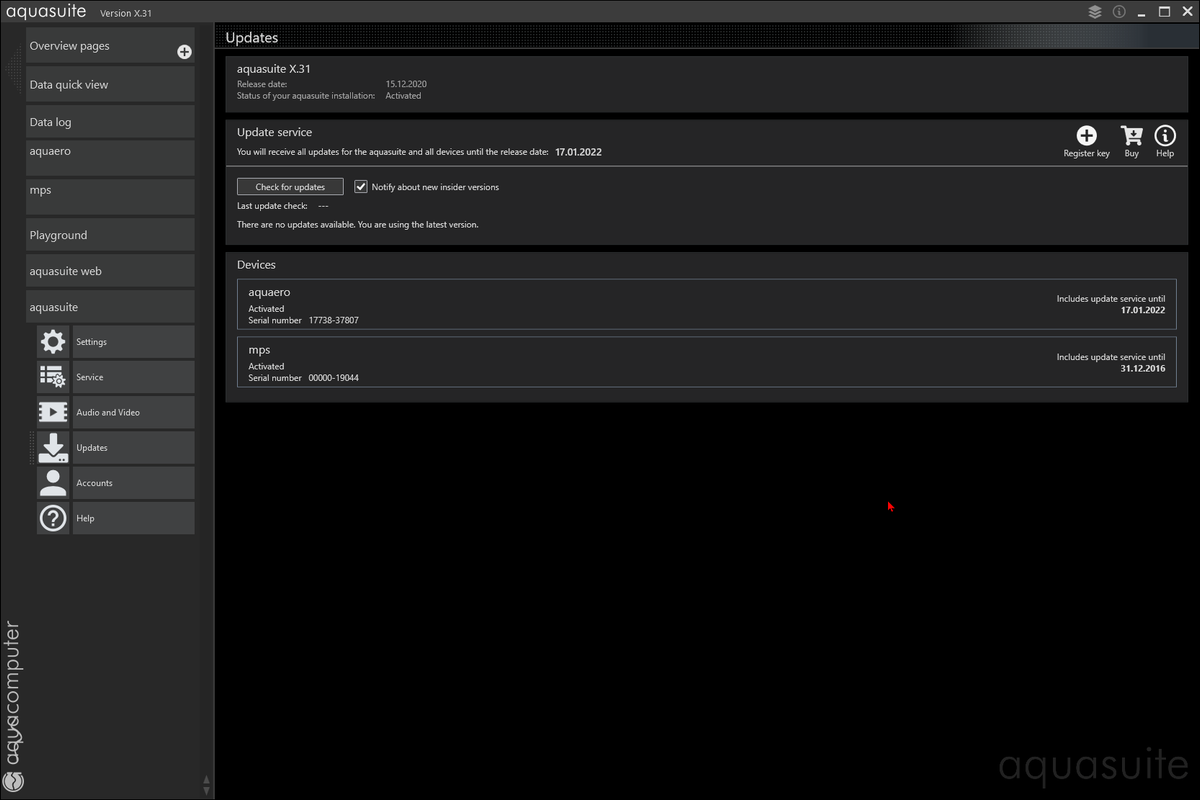
Task: Open Data quick view section
Action: 110,84
